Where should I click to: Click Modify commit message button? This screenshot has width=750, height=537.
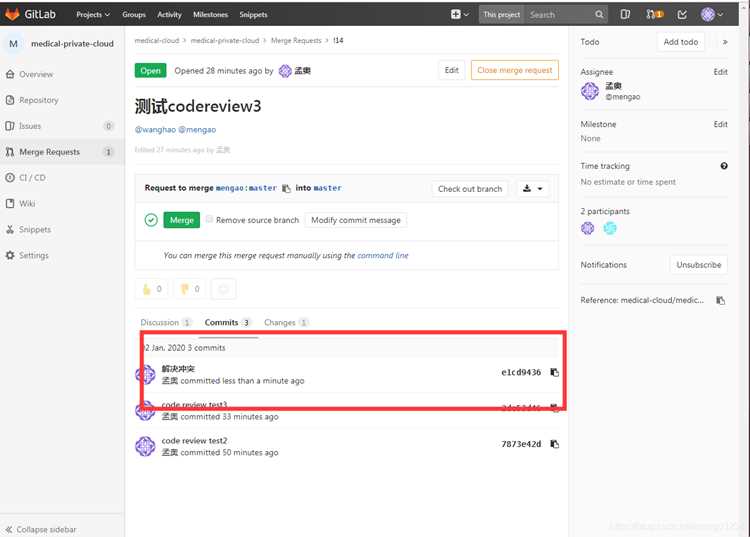click(356, 220)
